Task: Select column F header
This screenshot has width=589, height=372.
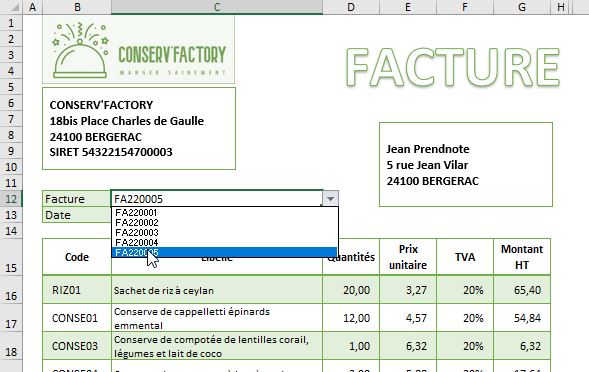Action: [465, 7]
